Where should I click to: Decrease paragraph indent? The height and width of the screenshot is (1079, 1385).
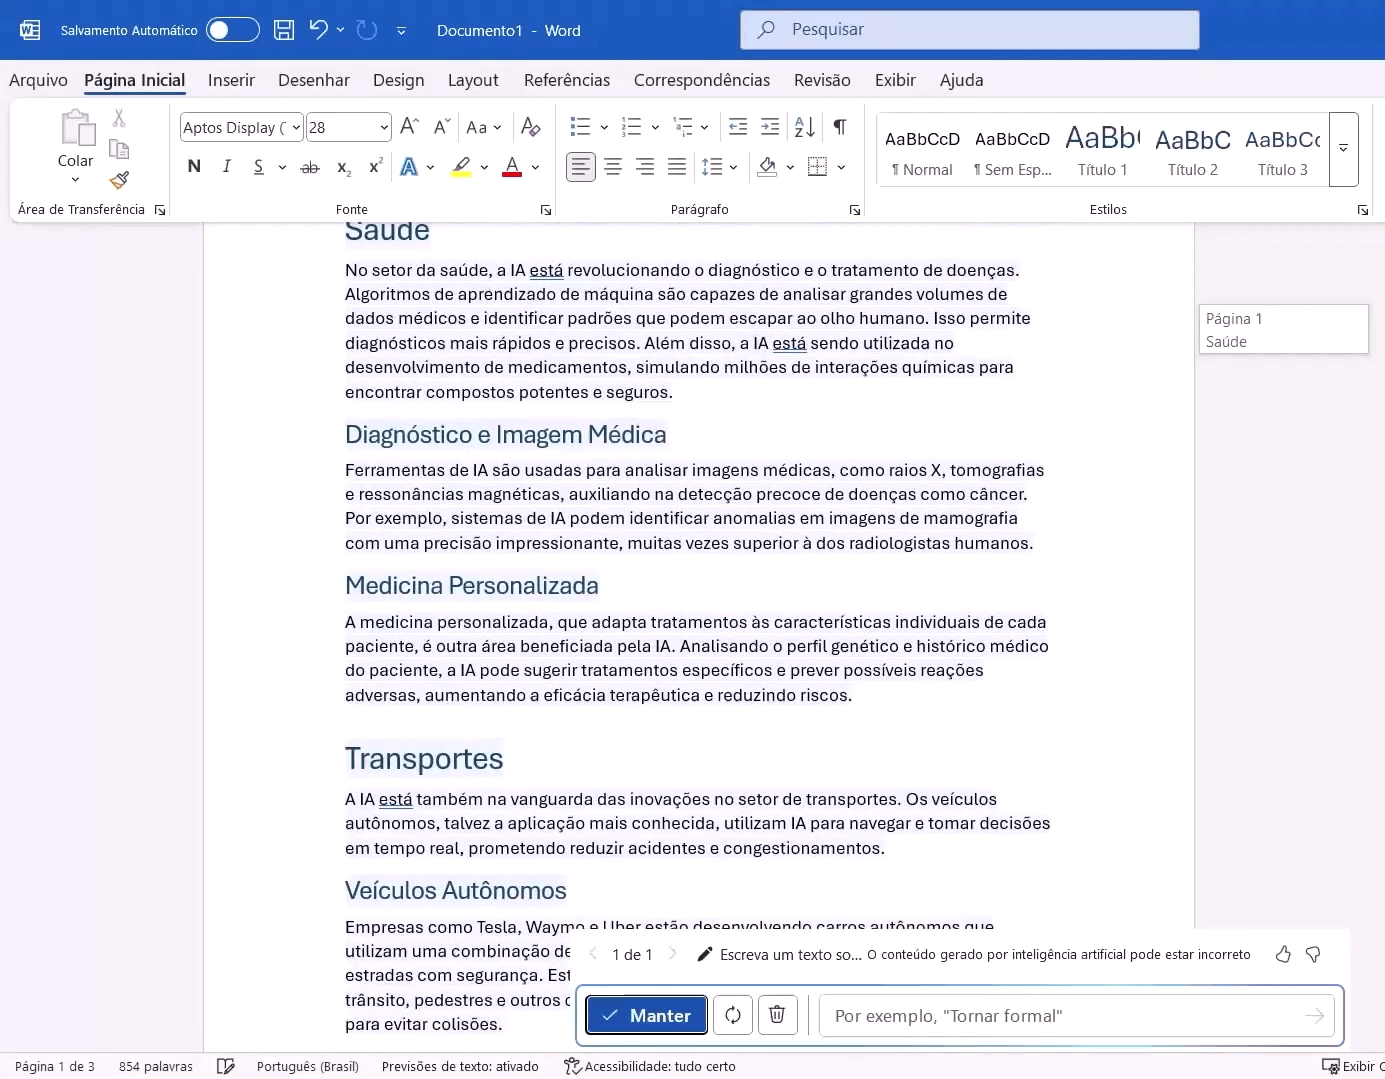tap(738, 127)
